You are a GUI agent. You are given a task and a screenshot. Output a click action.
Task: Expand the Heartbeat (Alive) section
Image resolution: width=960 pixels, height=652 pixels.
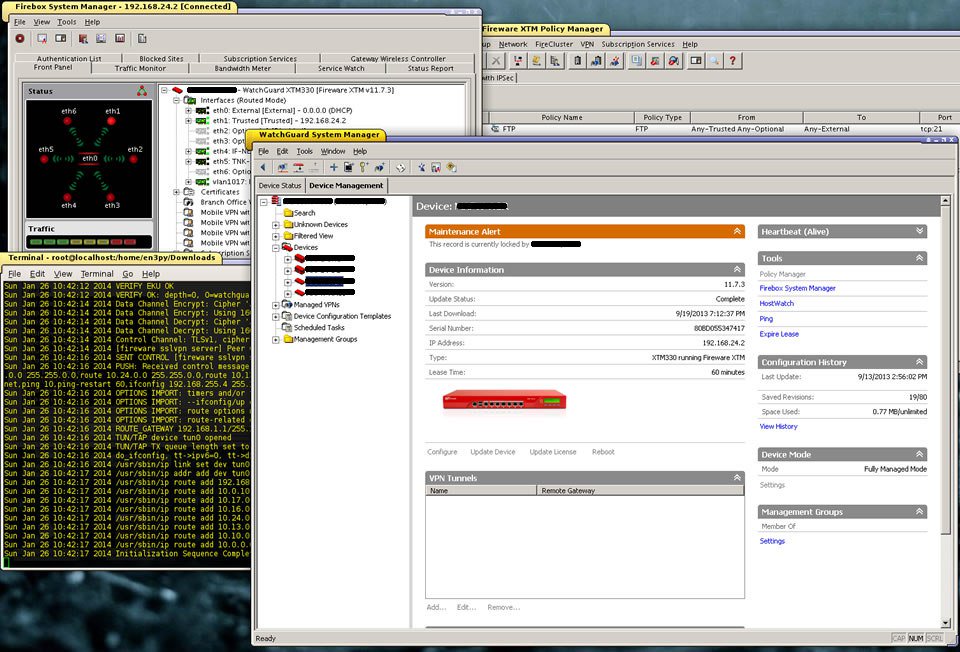pos(920,231)
